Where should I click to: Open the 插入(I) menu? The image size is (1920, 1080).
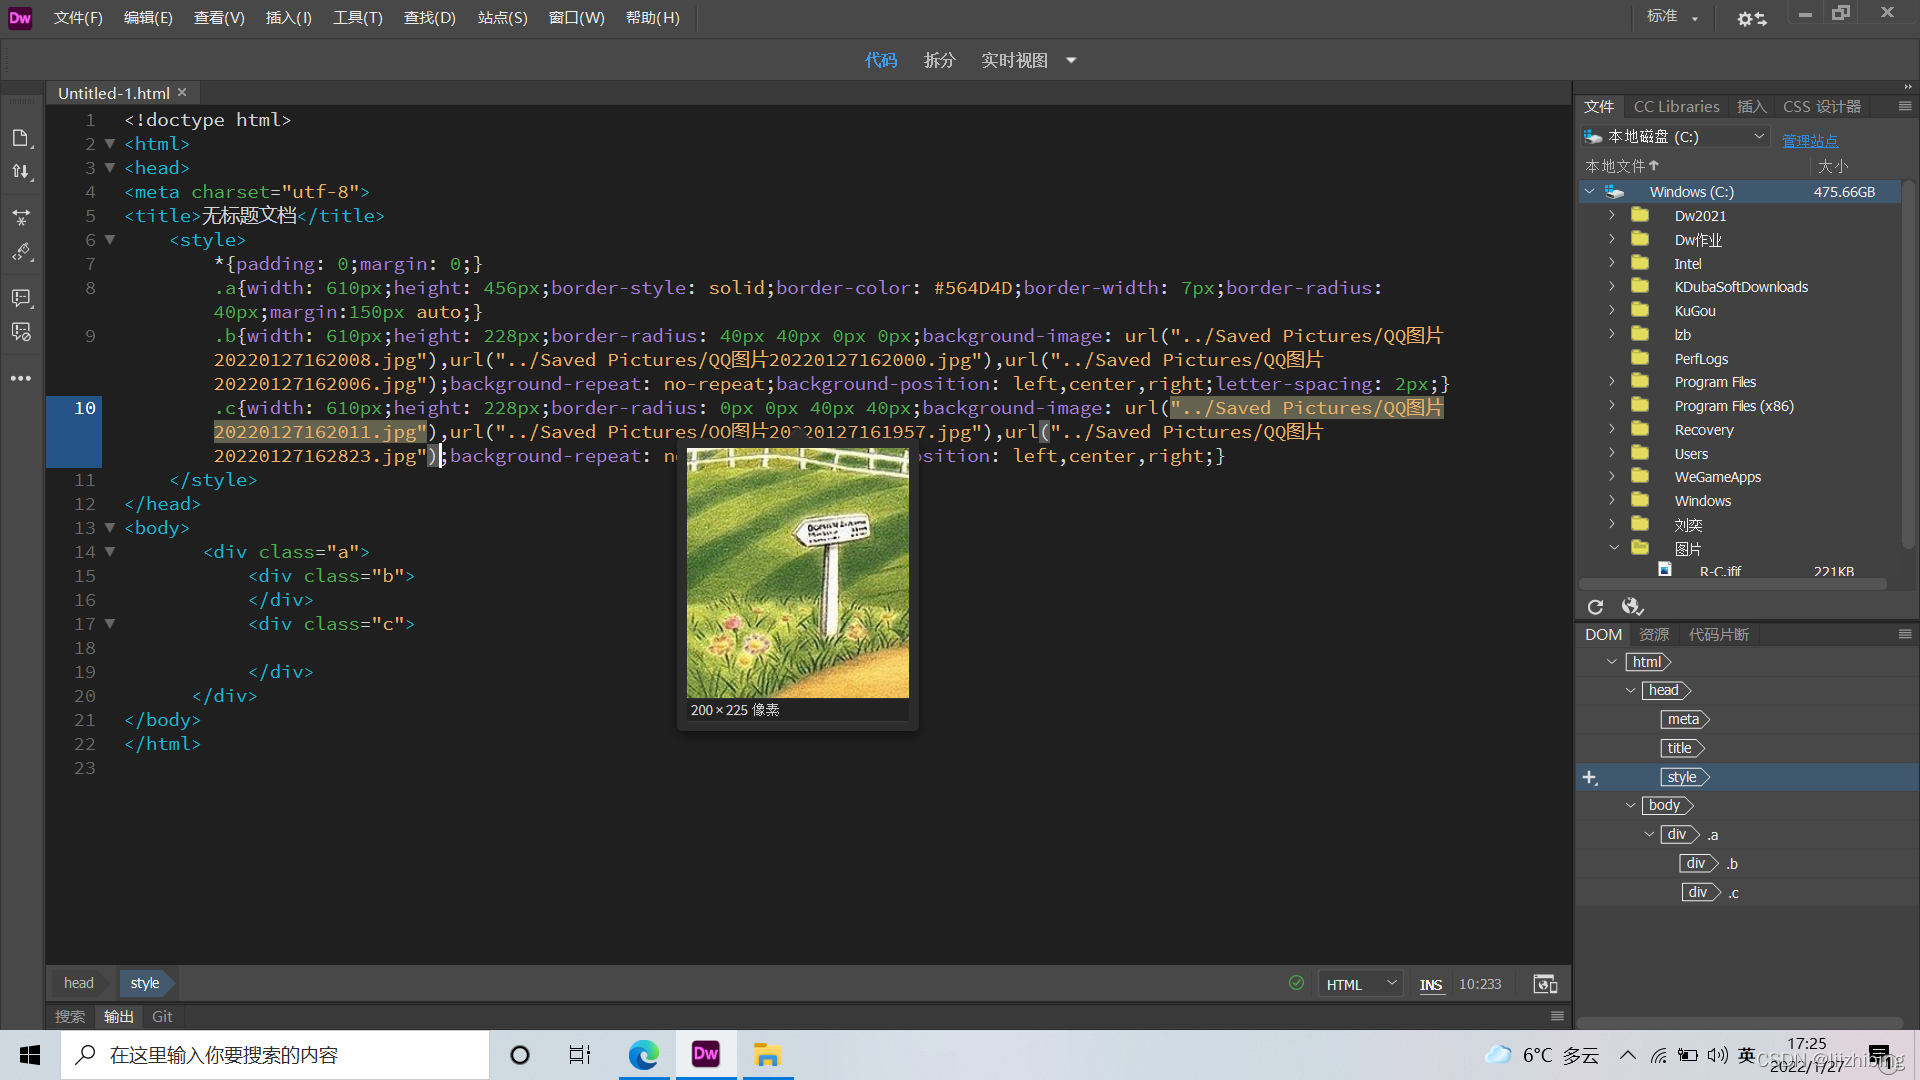click(288, 18)
